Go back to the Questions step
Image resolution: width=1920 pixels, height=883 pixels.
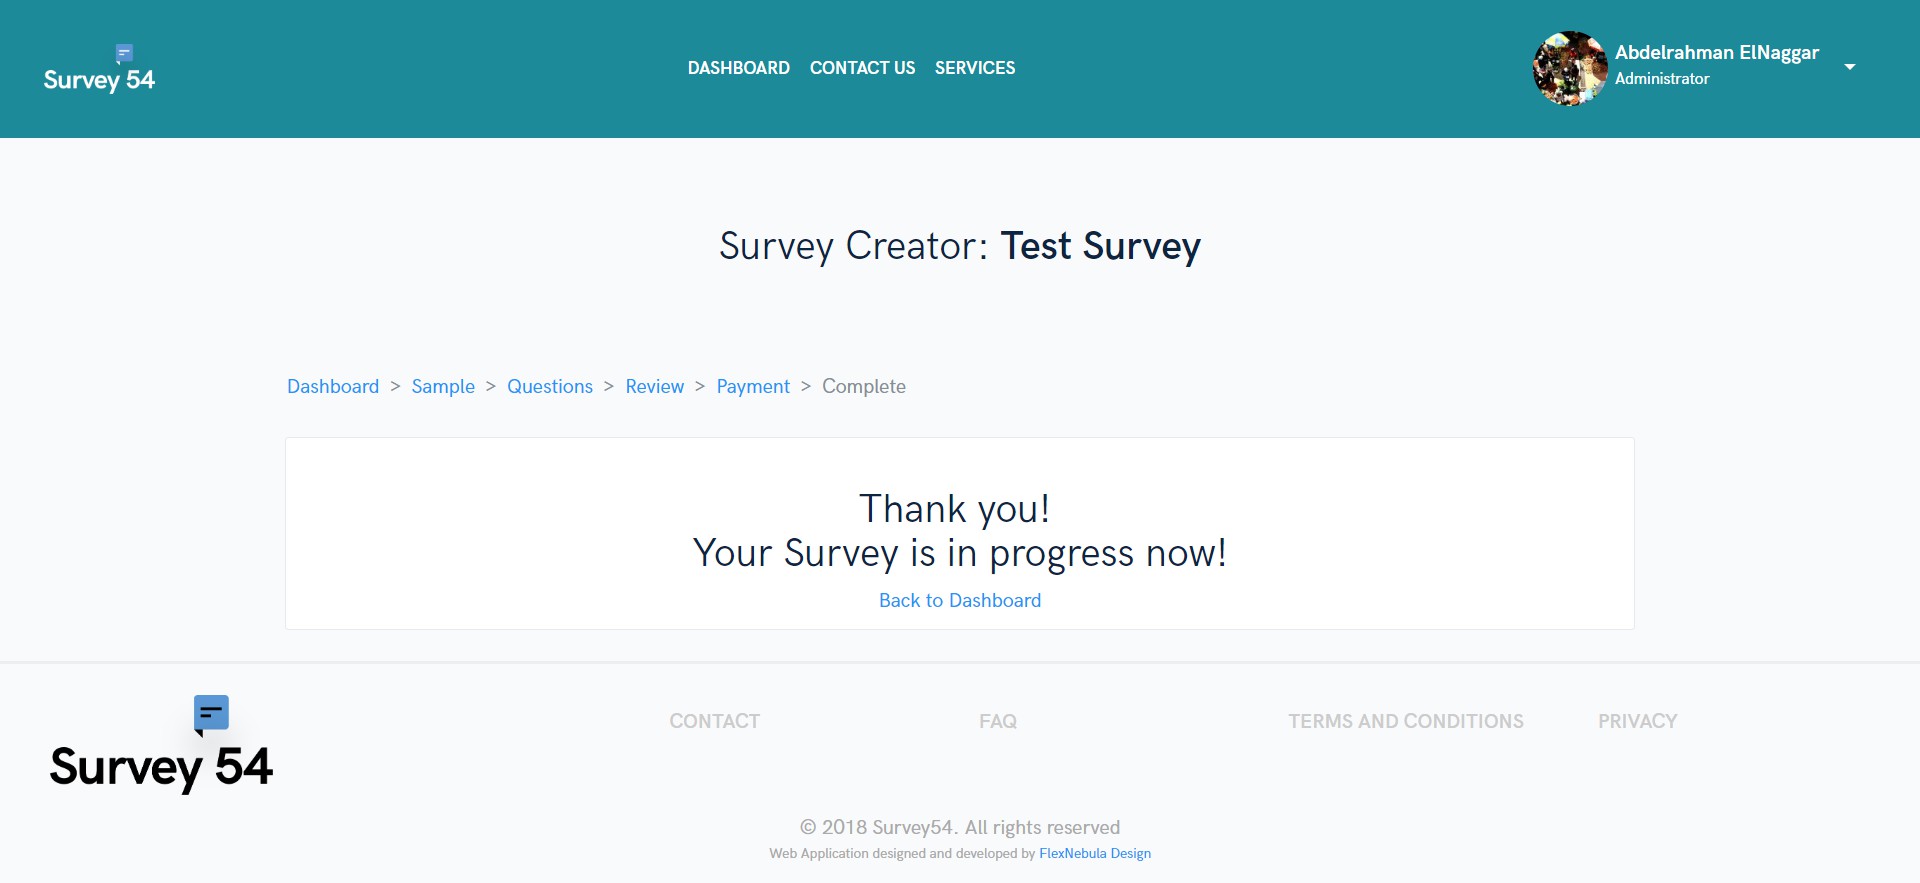tap(550, 386)
